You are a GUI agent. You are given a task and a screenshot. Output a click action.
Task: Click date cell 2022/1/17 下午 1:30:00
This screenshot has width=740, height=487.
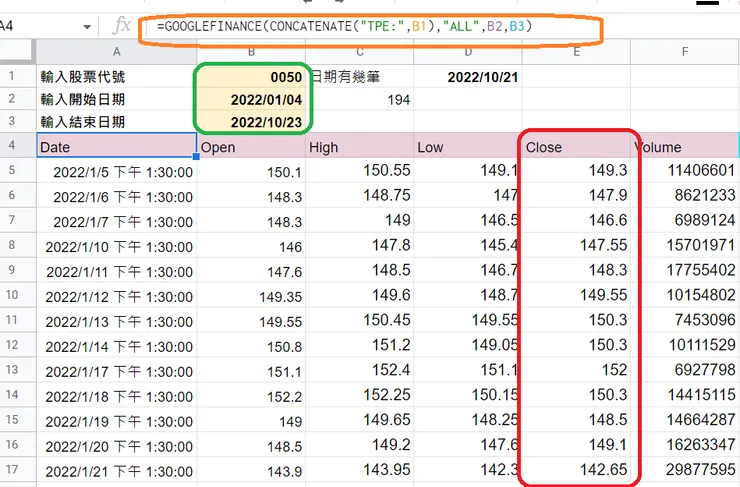coord(117,370)
